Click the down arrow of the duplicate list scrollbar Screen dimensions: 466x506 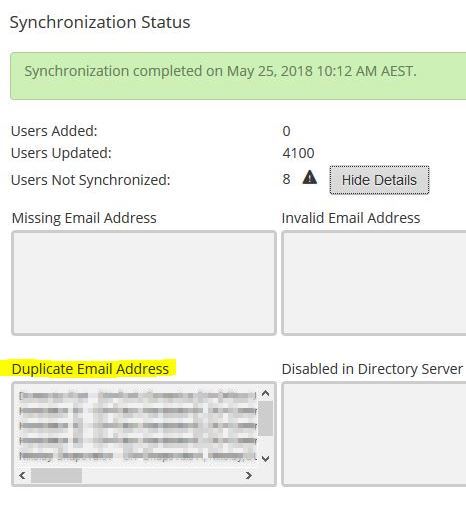point(265,459)
